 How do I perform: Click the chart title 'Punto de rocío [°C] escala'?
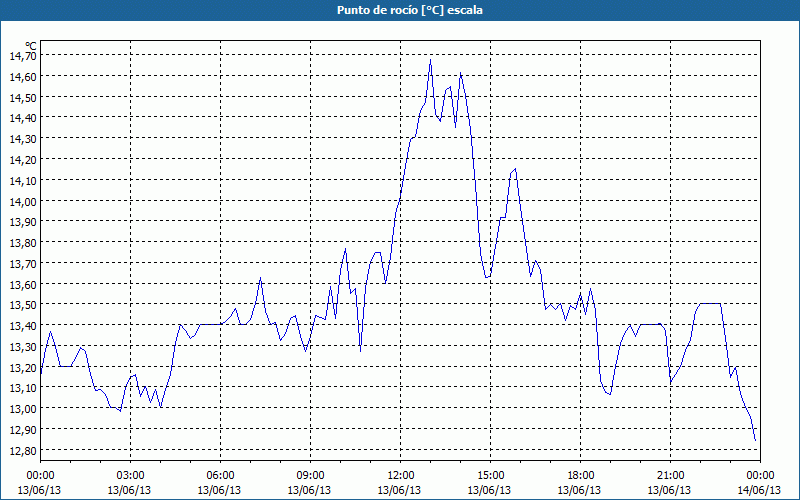410,10
